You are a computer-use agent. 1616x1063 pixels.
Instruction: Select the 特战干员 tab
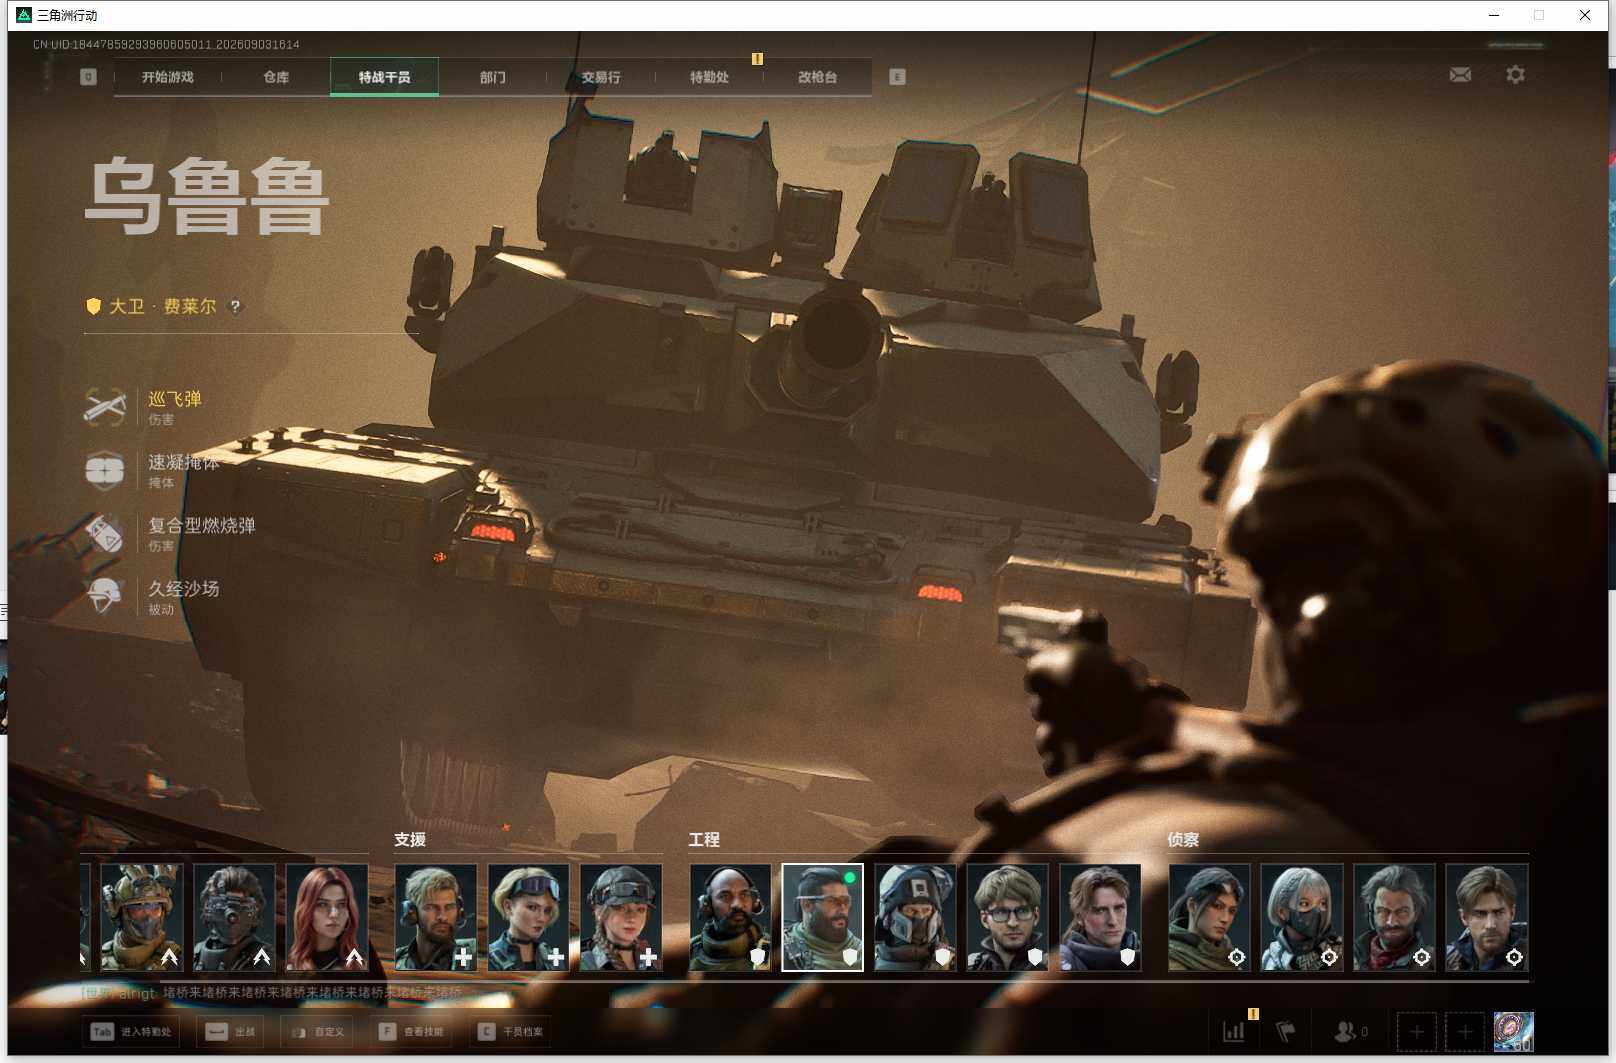[384, 77]
